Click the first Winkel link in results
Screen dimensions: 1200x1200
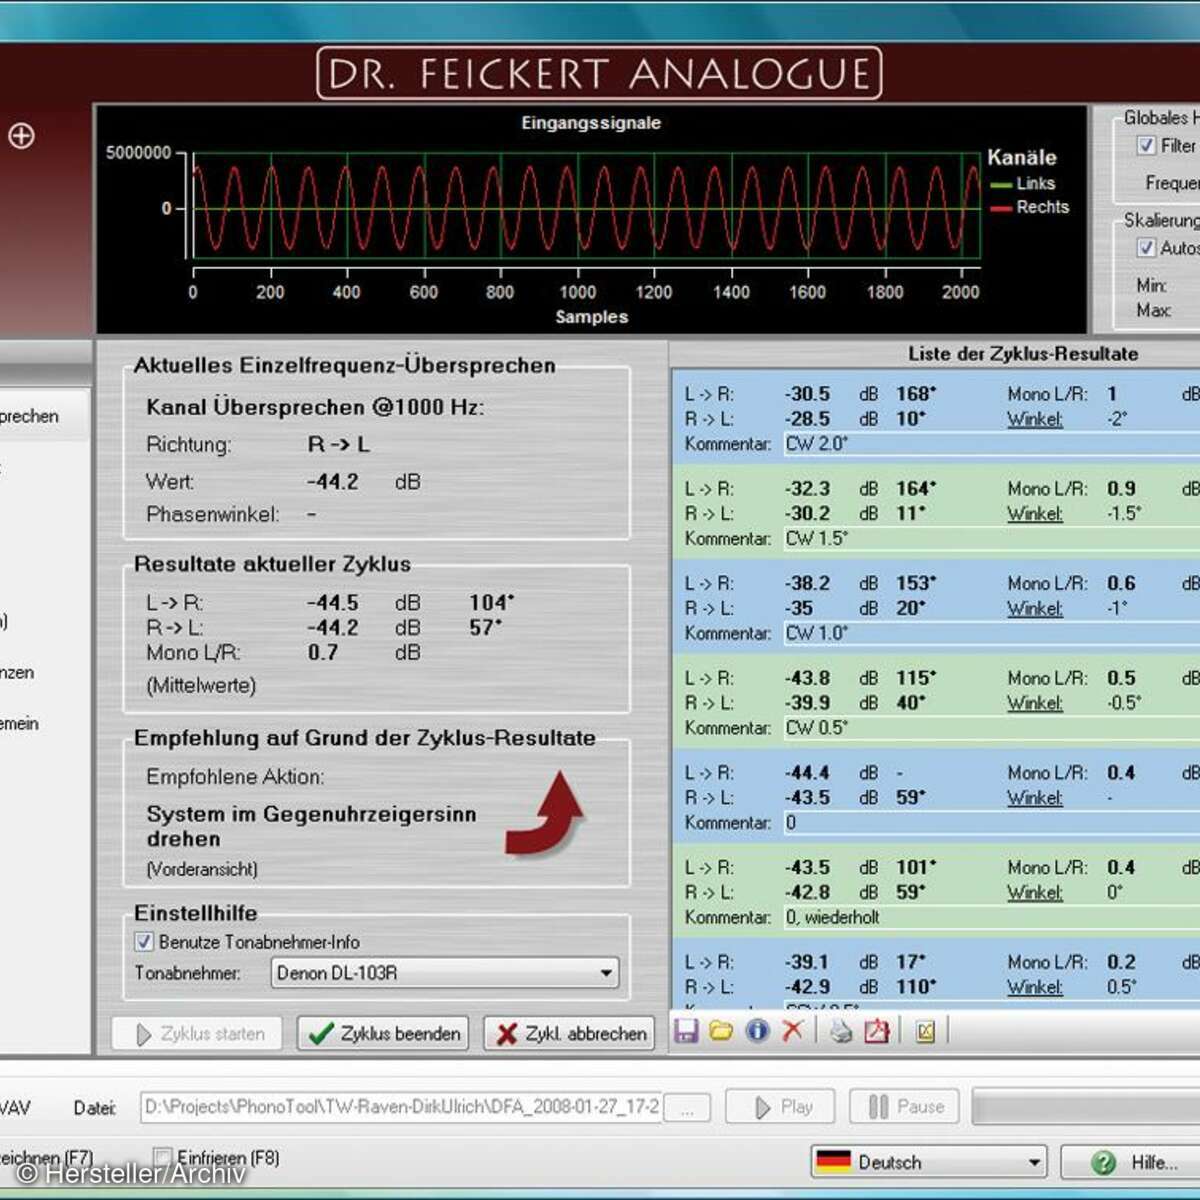1034,419
